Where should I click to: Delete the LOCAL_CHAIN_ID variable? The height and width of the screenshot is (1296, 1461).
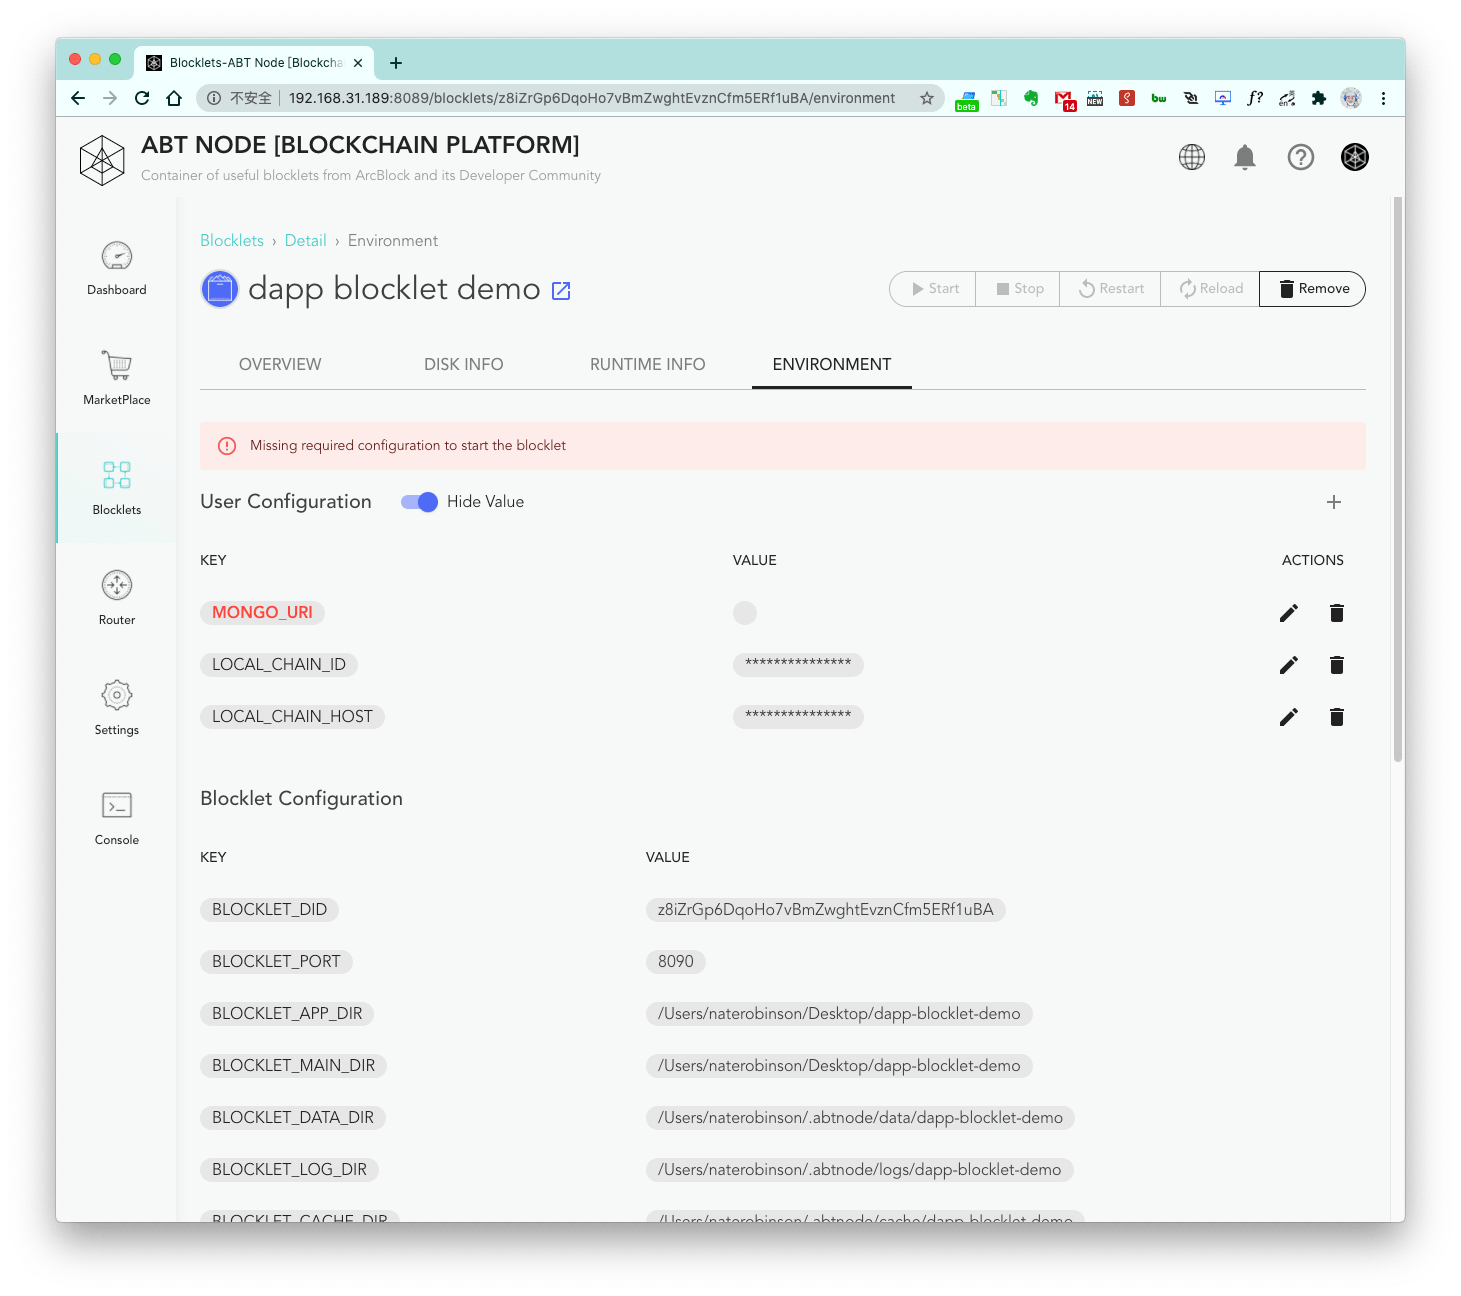[x=1337, y=665]
